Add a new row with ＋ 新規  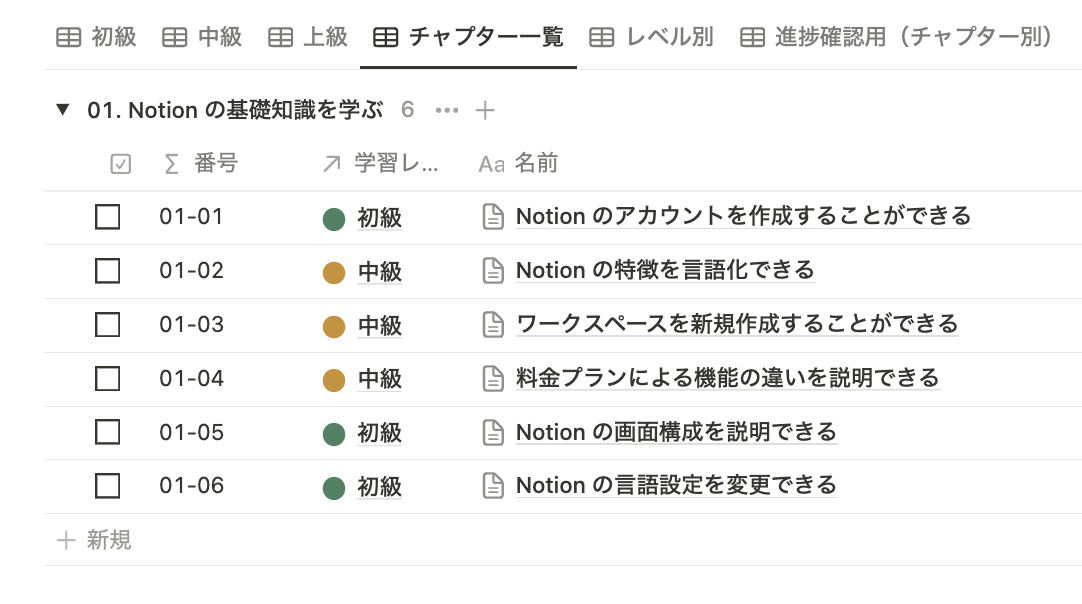tap(94, 540)
